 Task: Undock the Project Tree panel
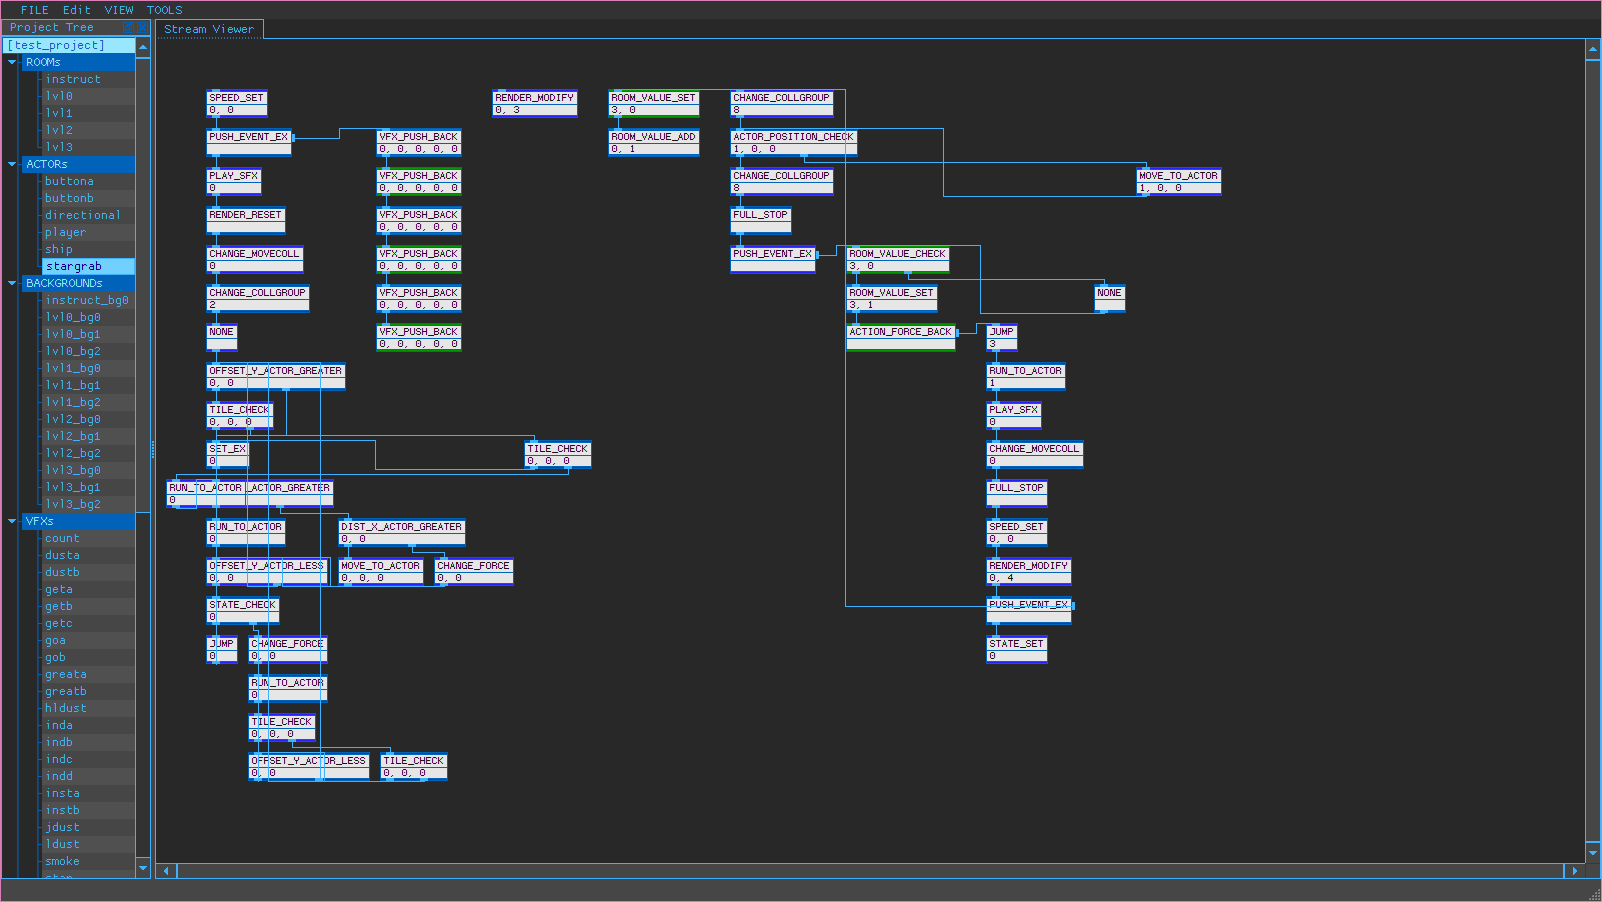128,27
